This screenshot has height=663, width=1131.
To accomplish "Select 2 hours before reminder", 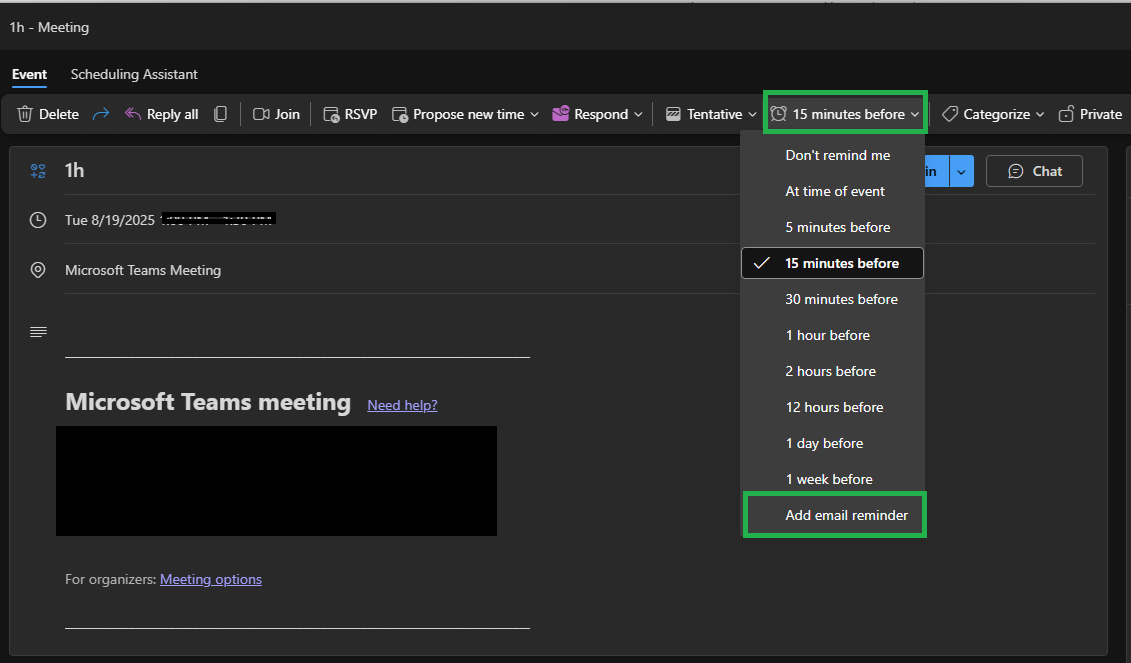I will pyautogui.click(x=832, y=372).
